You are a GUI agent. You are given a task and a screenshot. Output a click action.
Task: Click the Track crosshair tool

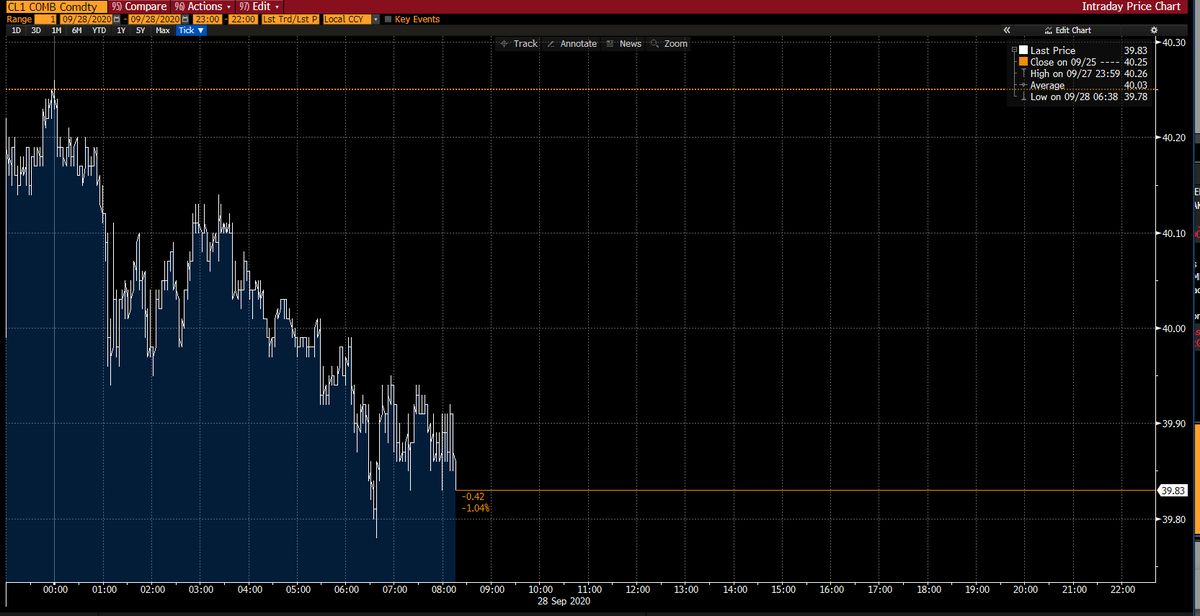519,44
